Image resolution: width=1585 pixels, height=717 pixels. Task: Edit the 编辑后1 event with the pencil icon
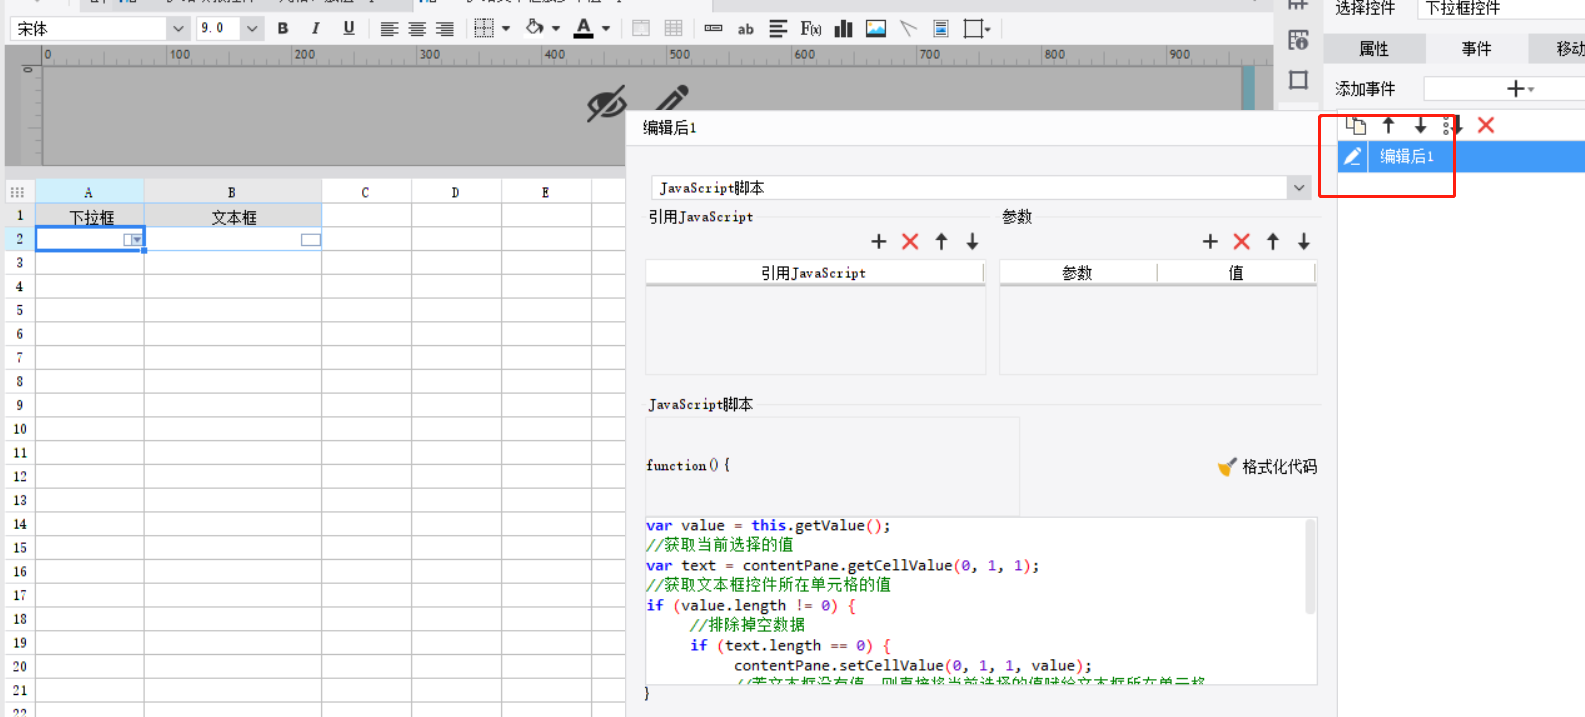click(x=1352, y=156)
